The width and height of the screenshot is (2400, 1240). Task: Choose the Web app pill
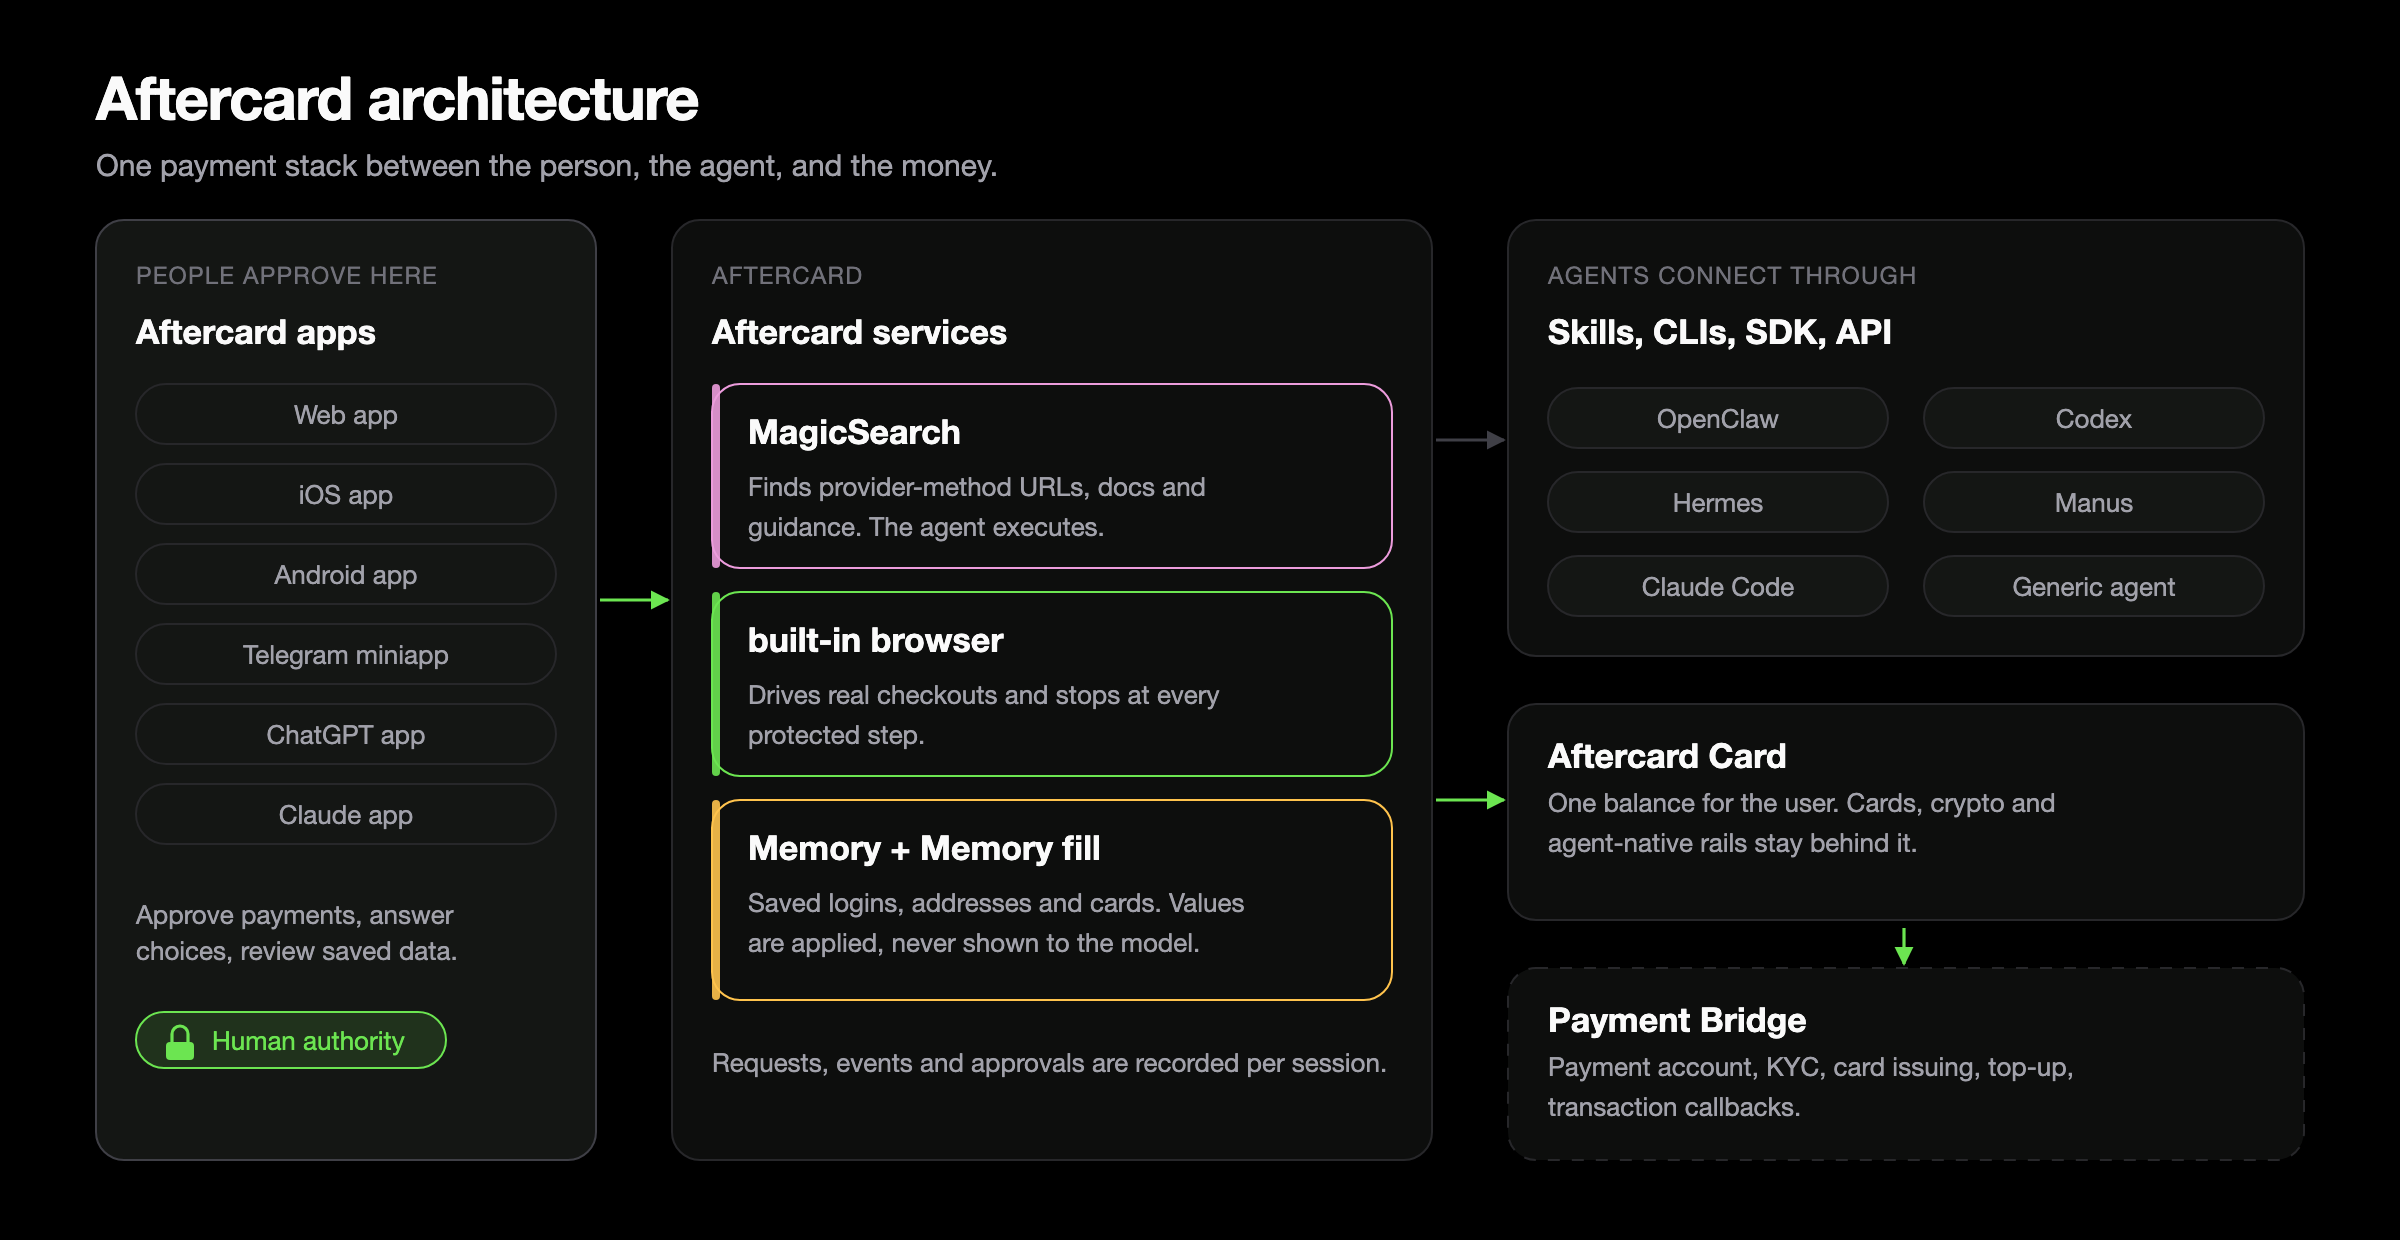tap(346, 414)
